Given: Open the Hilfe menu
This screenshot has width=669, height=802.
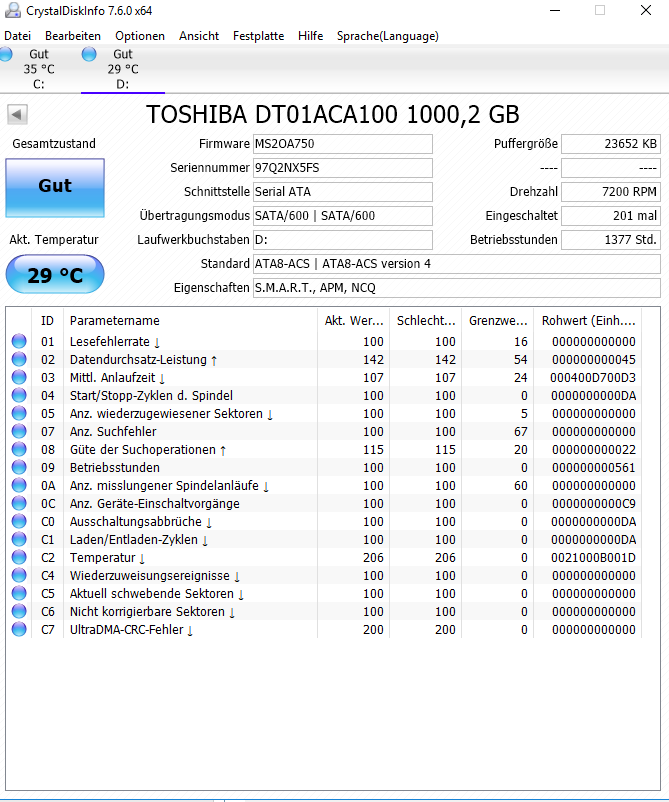Looking at the screenshot, I should click(x=310, y=36).
